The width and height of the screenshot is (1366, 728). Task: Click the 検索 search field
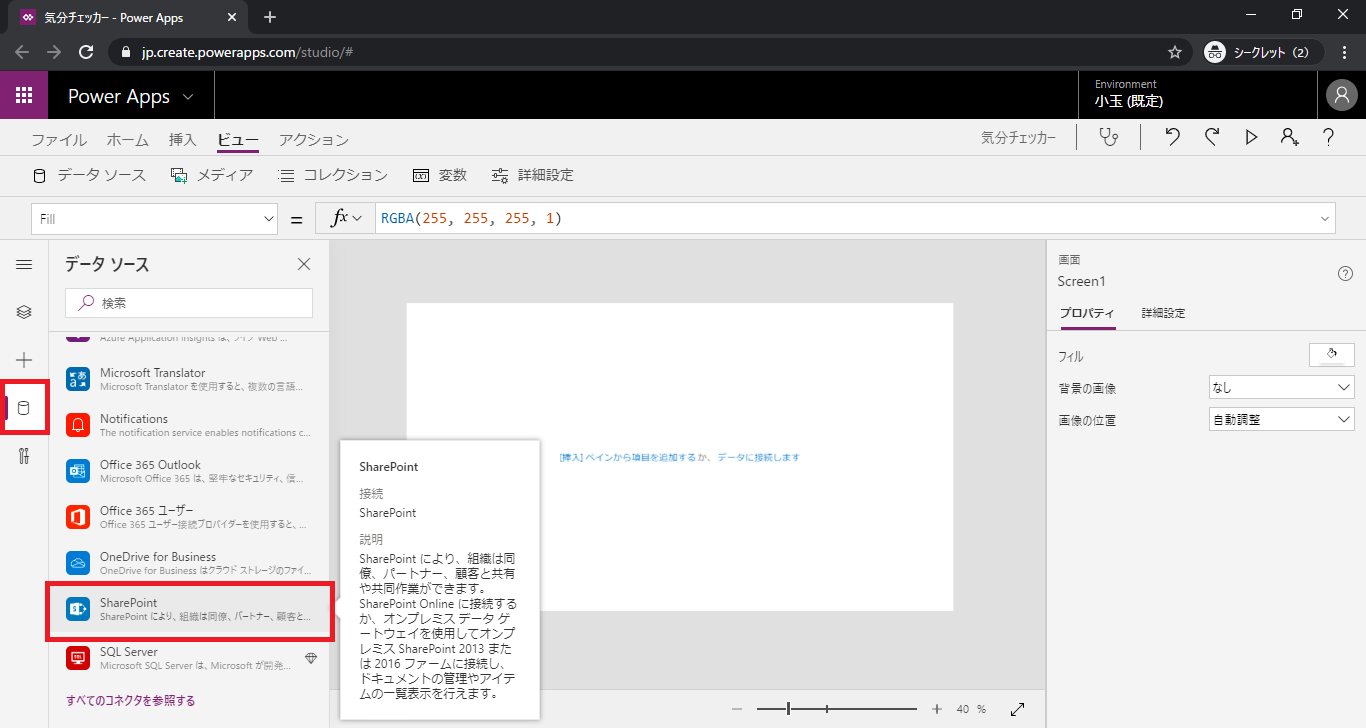coord(189,303)
